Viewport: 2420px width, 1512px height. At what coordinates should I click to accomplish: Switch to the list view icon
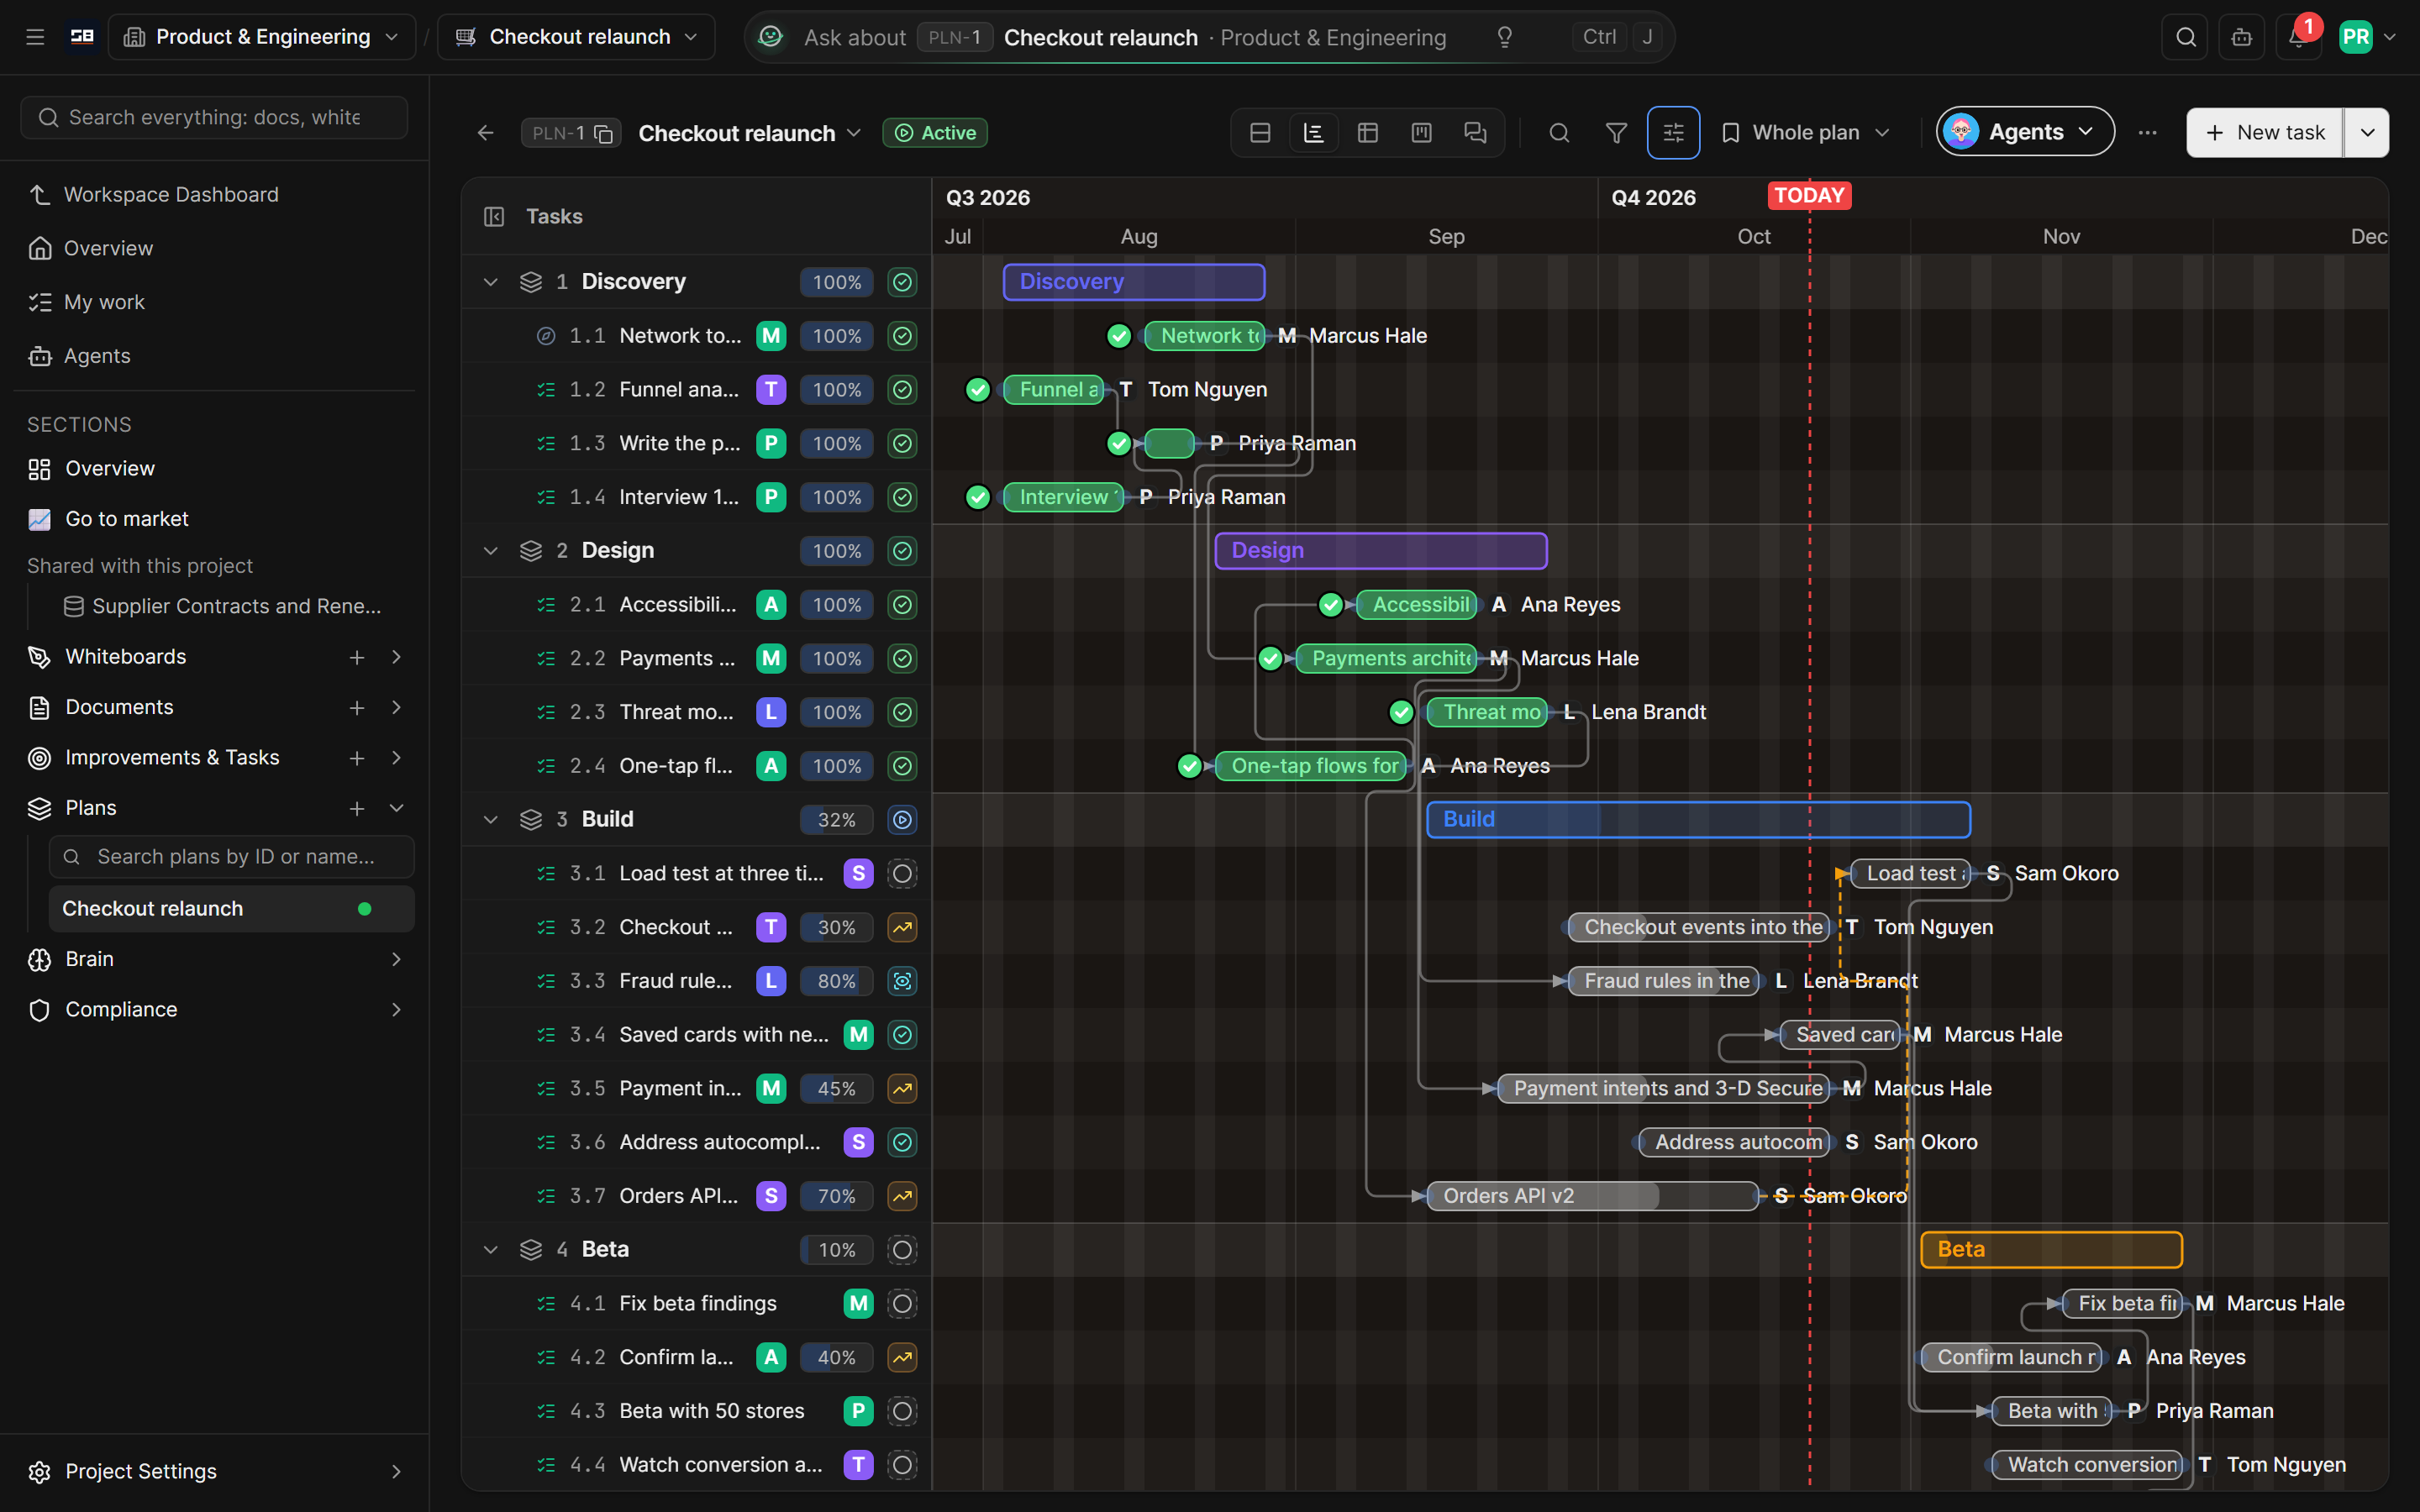point(1260,133)
